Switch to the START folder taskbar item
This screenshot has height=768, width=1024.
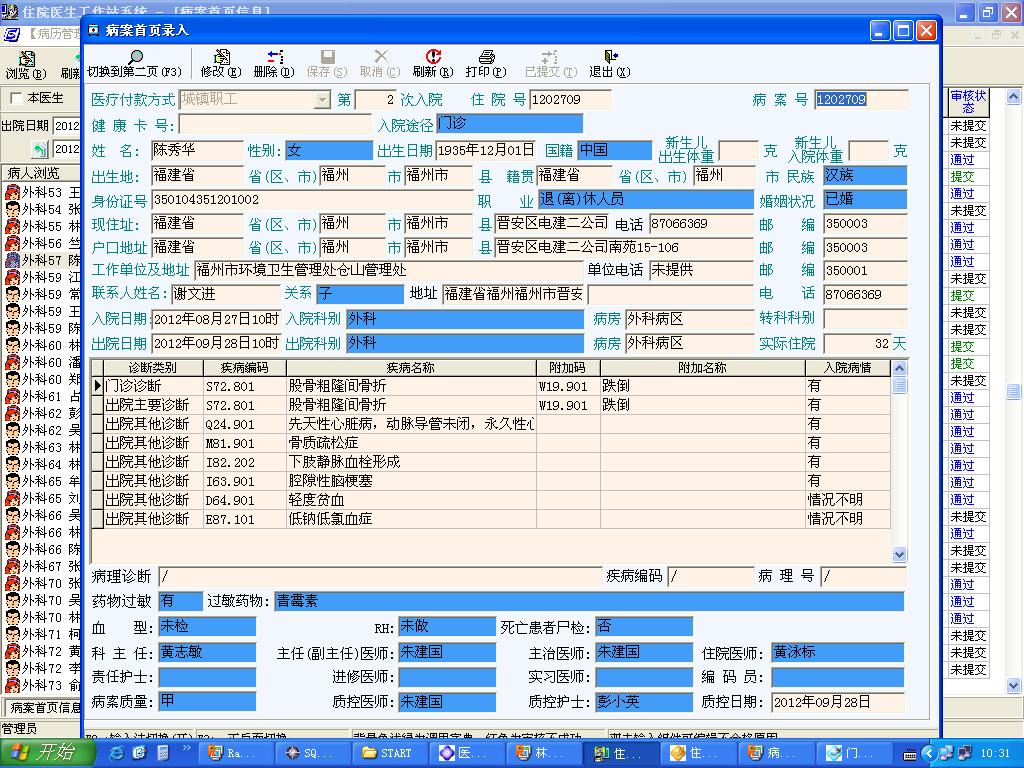click(389, 753)
